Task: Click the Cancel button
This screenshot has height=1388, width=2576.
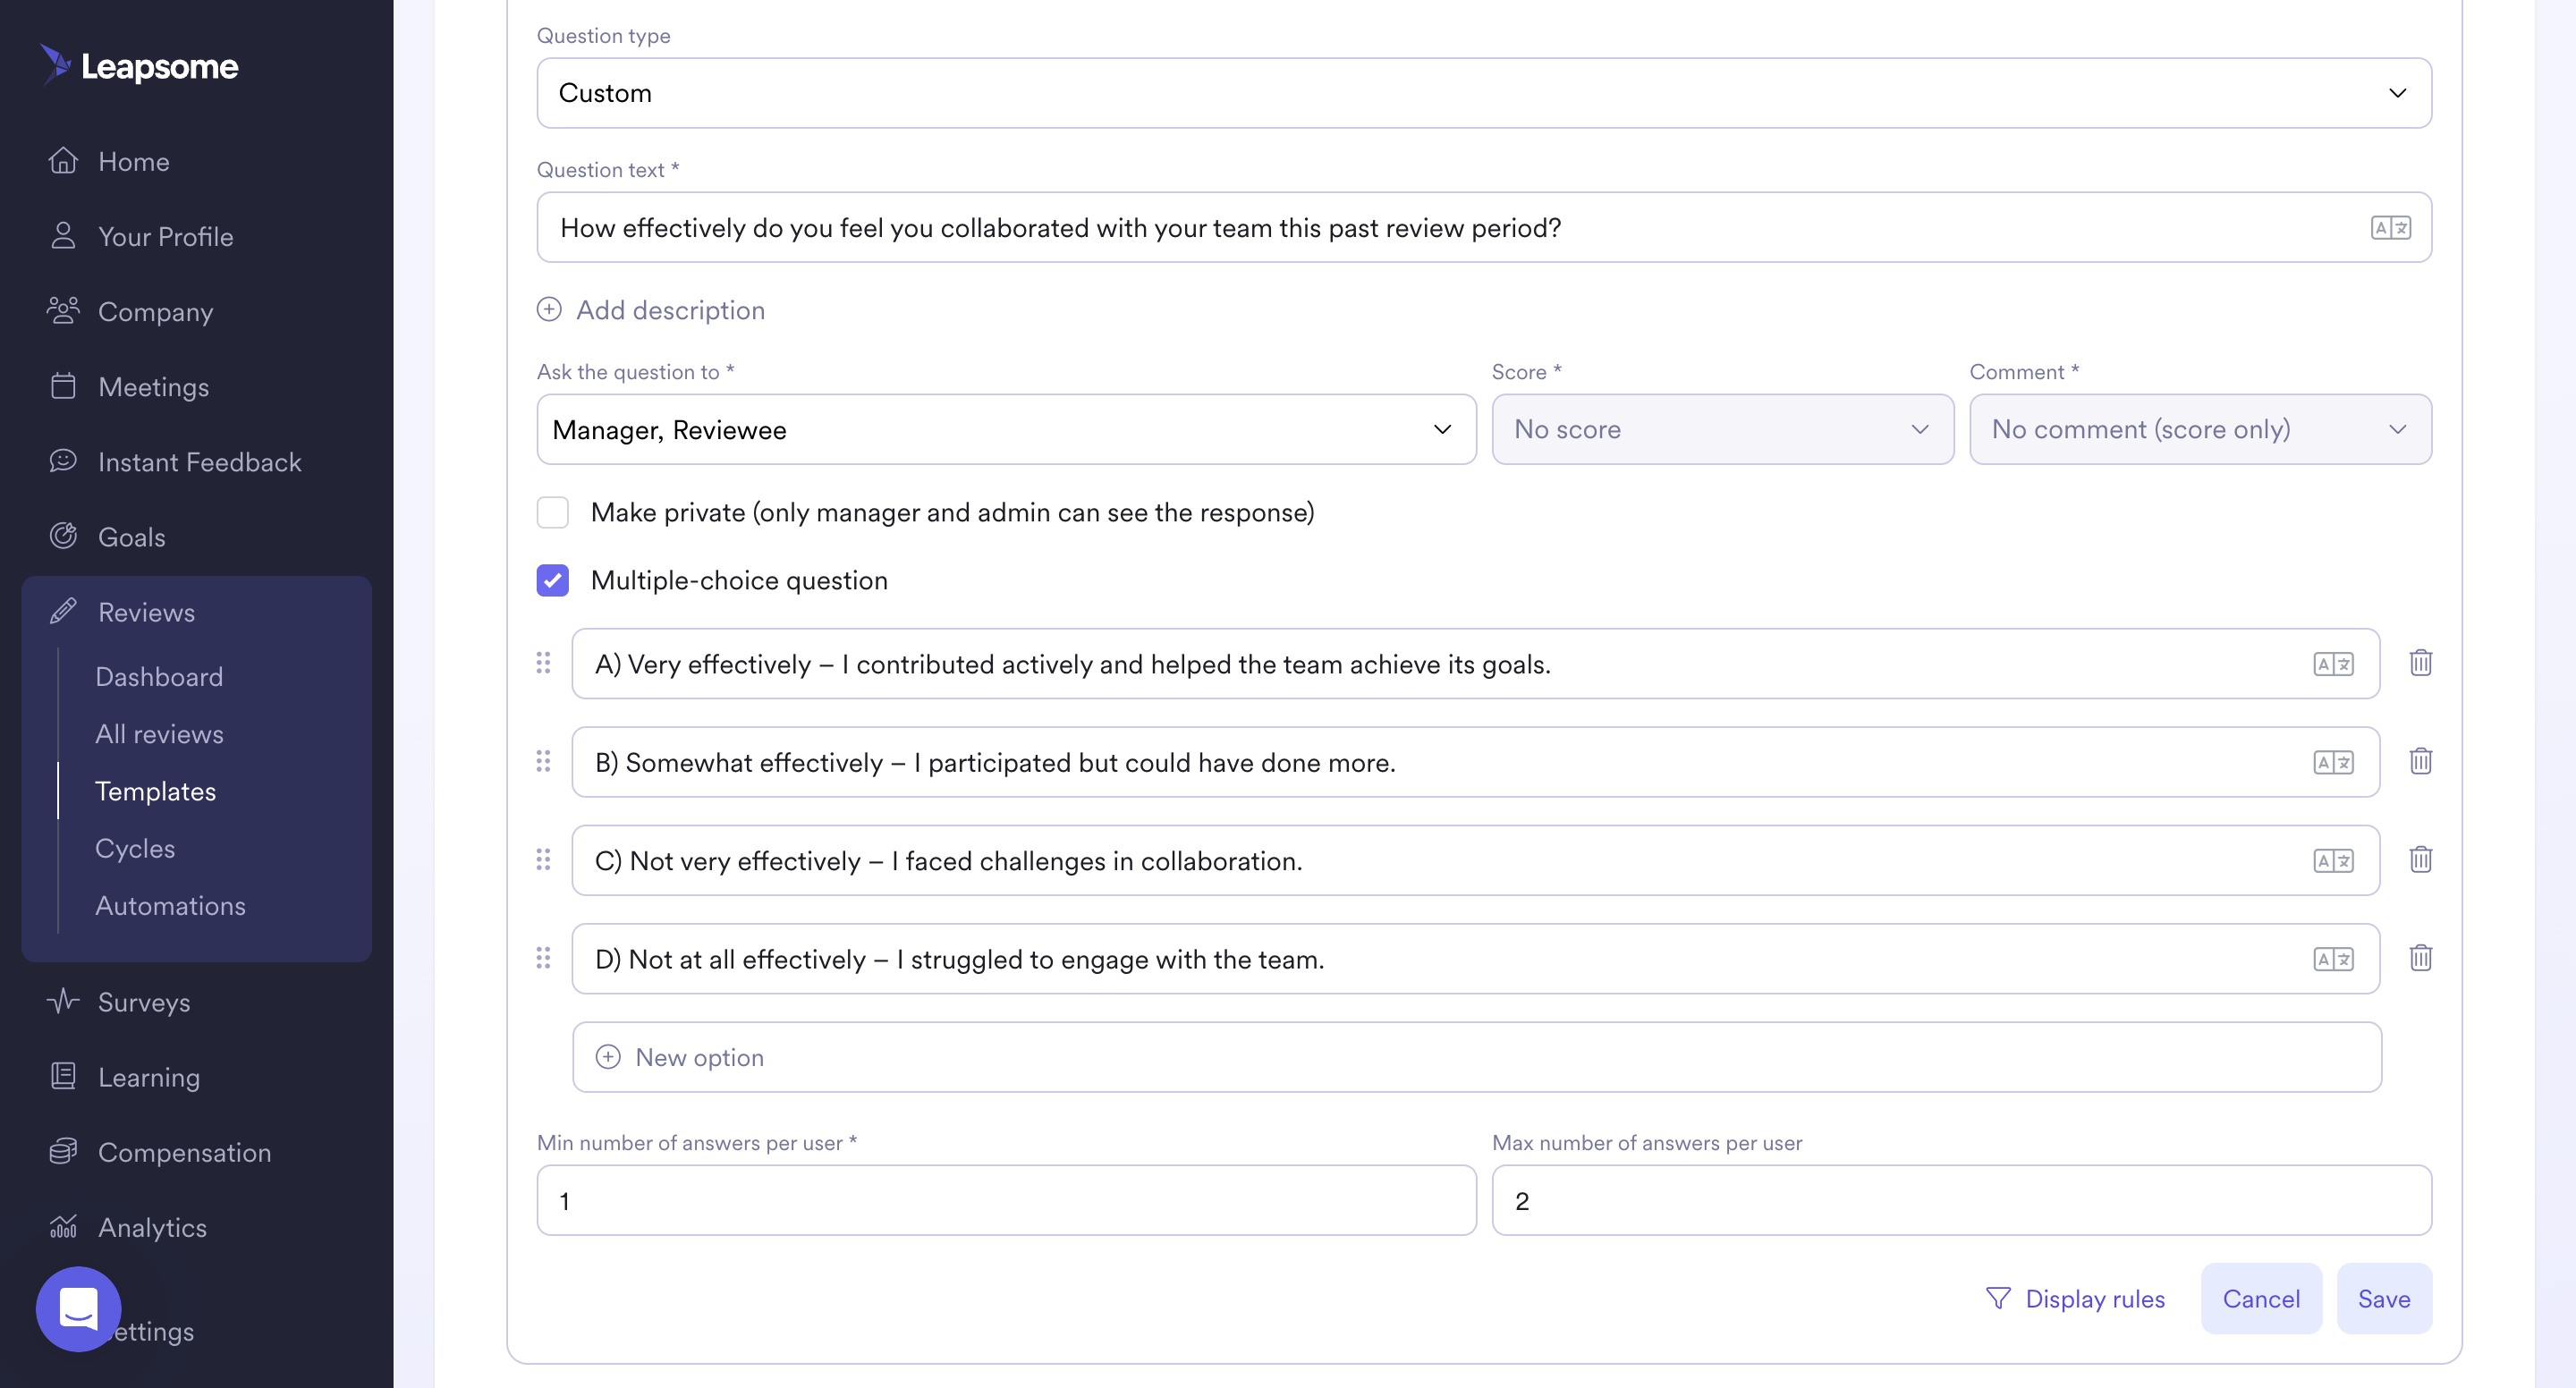Action: coord(2261,1298)
